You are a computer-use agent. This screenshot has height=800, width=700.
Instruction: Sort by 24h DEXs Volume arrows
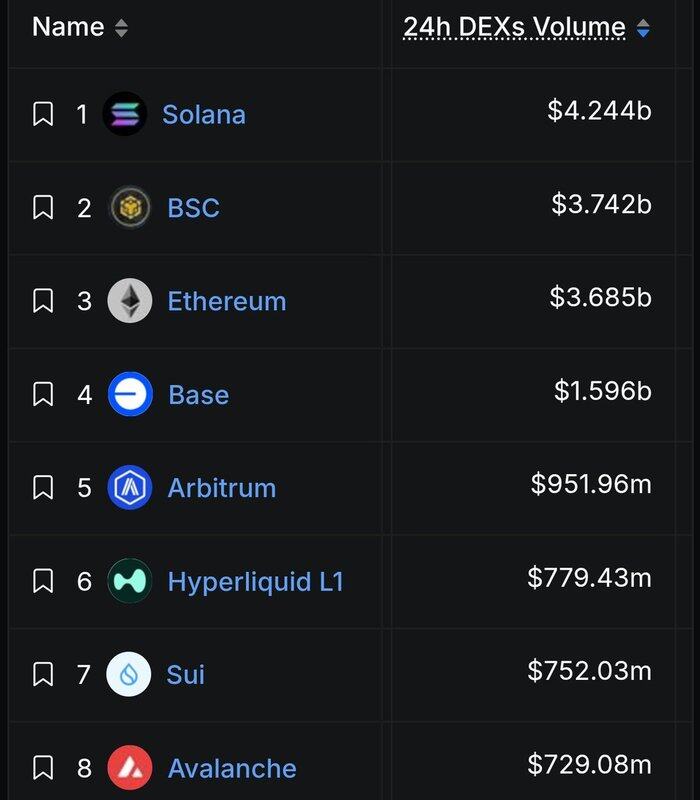tap(643, 29)
